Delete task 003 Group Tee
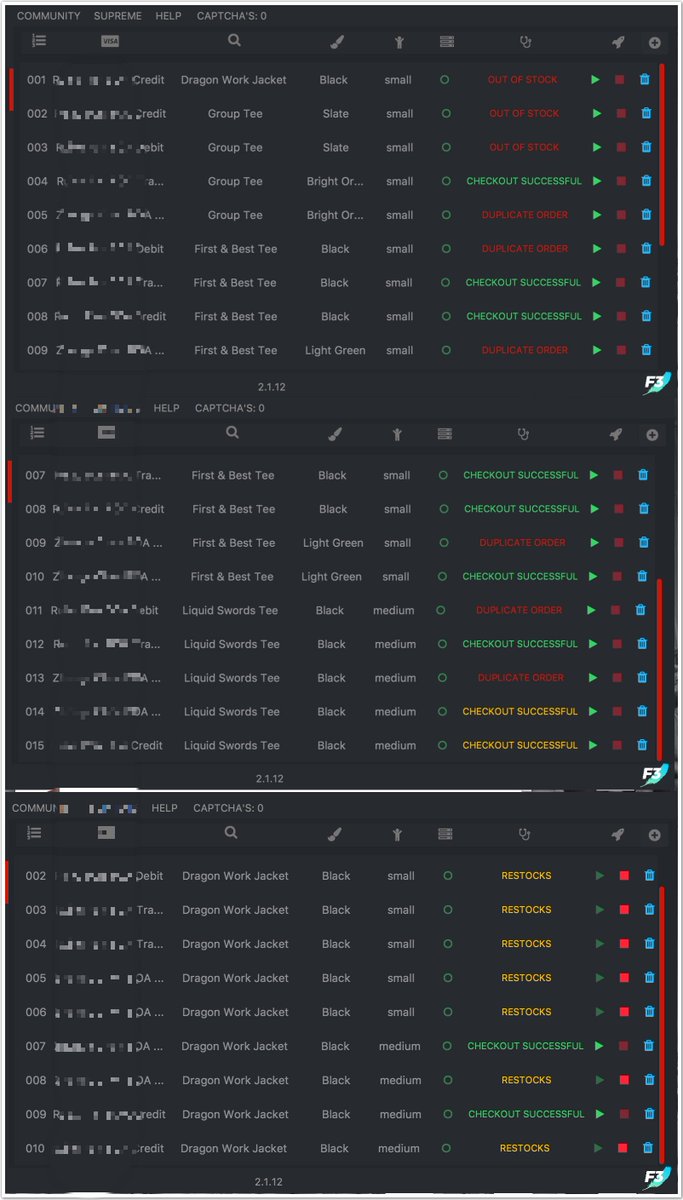The height and width of the screenshot is (1200, 683). tap(646, 147)
